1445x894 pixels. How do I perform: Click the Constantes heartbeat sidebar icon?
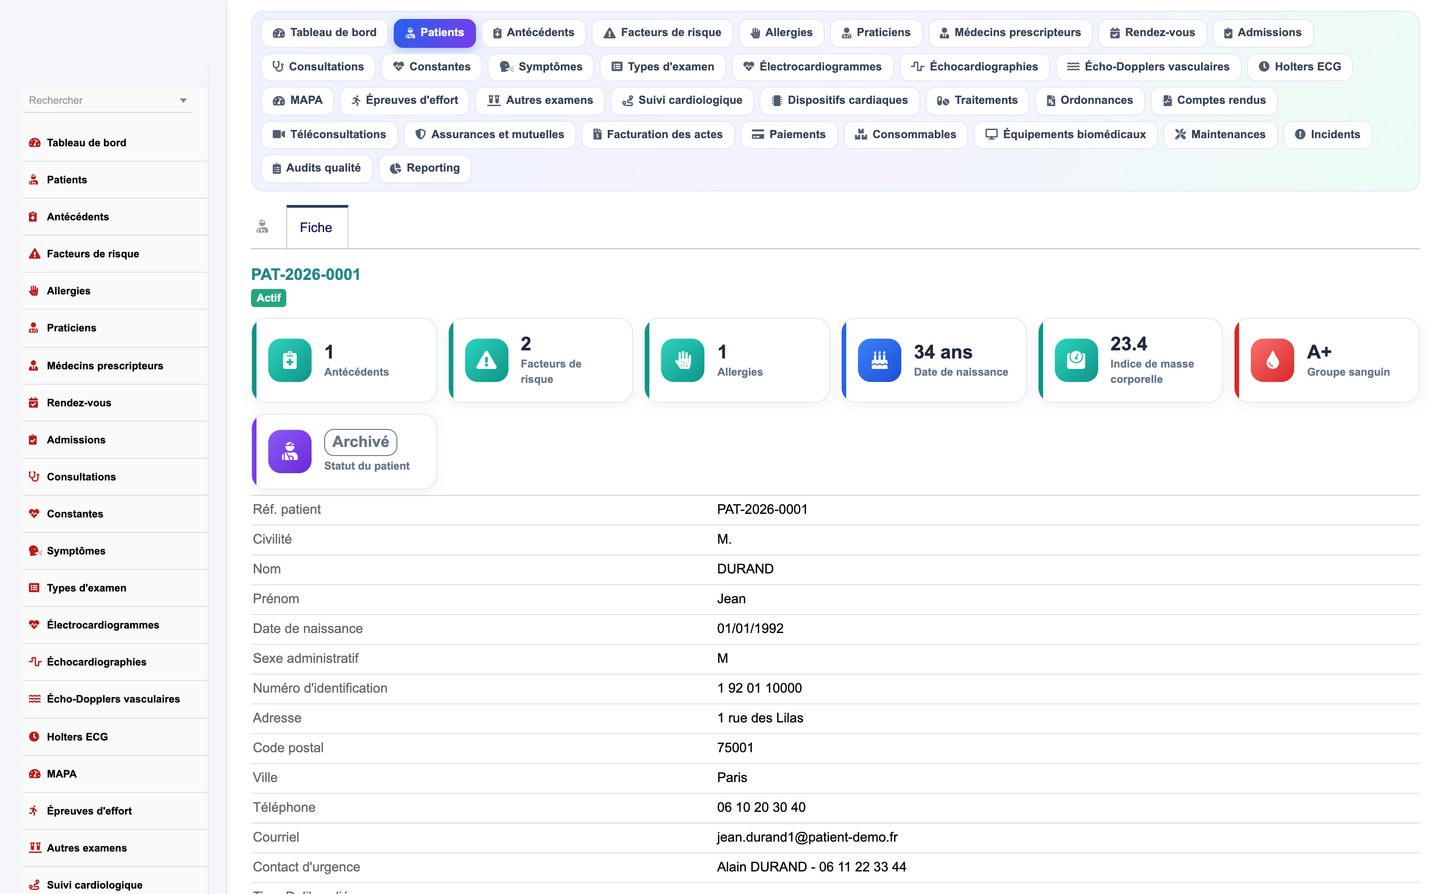(x=34, y=514)
